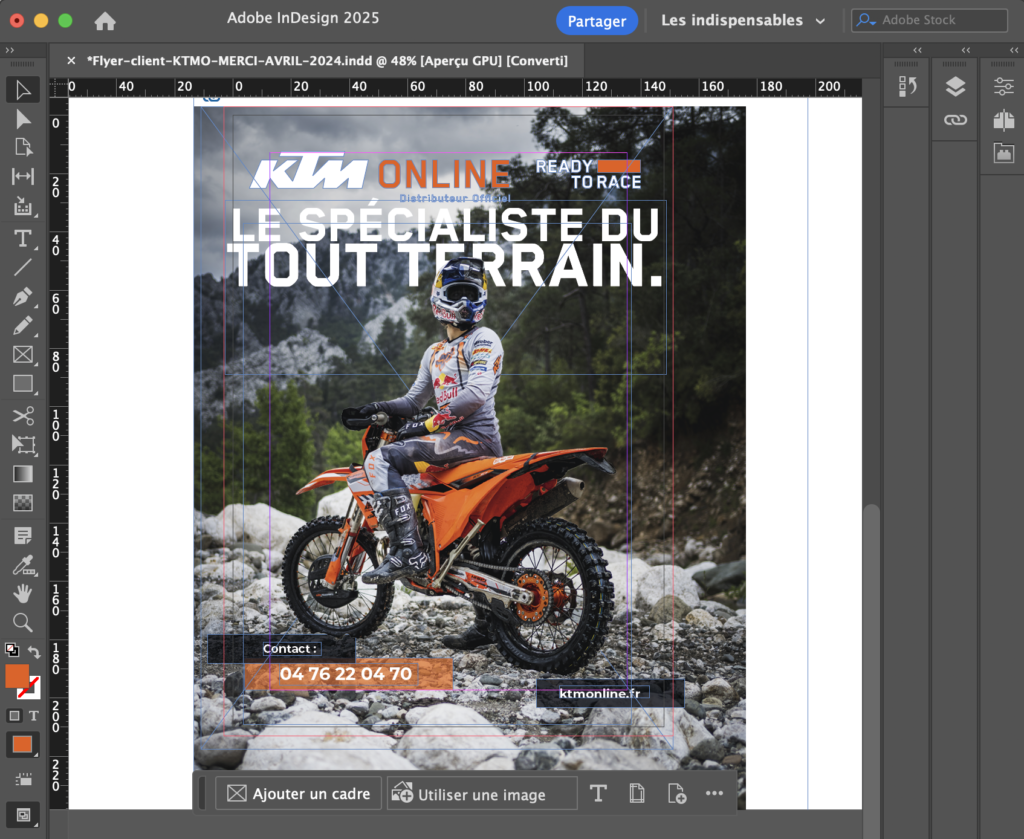Add a text frame from taskbar T icon
1024x839 pixels.
tap(598, 793)
